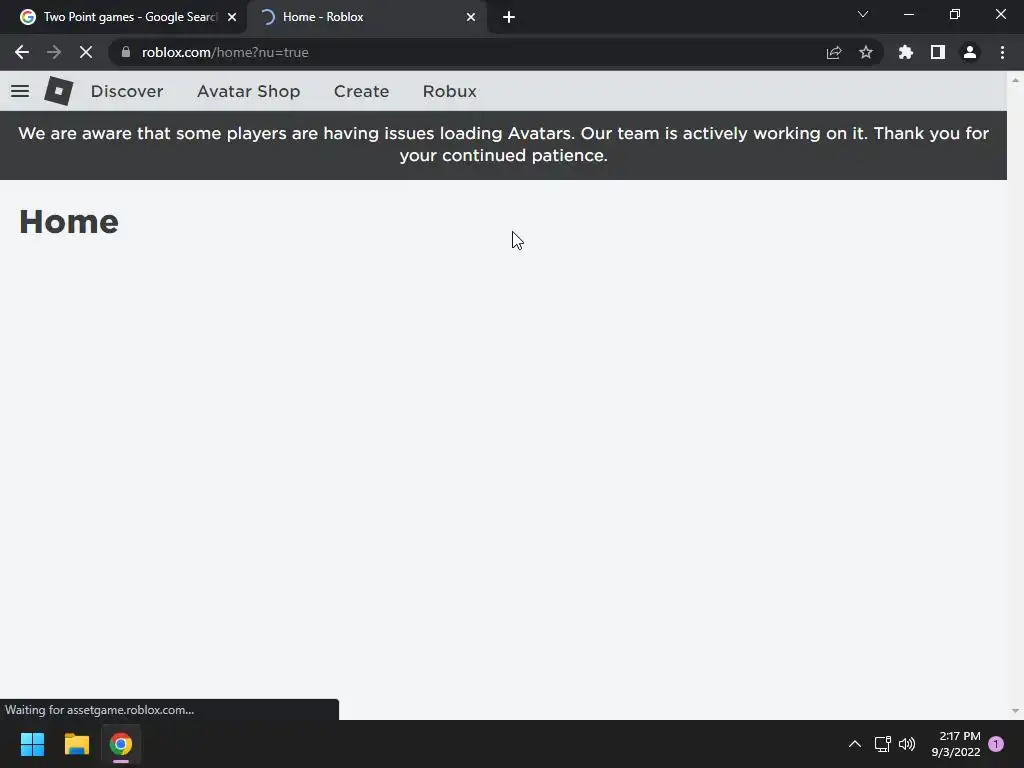Screen dimensions: 1024x768
Task: View site information lock icon
Action: tap(126, 52)
